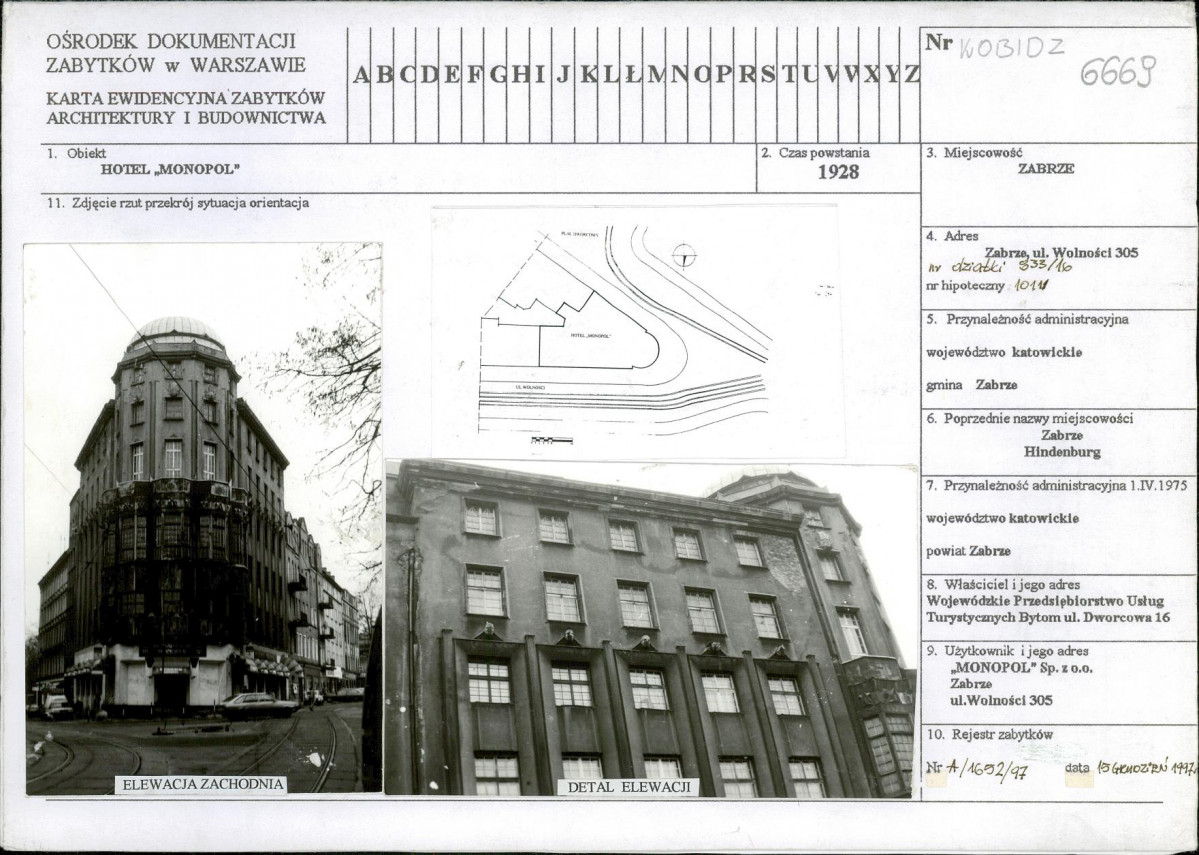Click the "ELEWACJA ZACHODNIA" caption label

201,785
